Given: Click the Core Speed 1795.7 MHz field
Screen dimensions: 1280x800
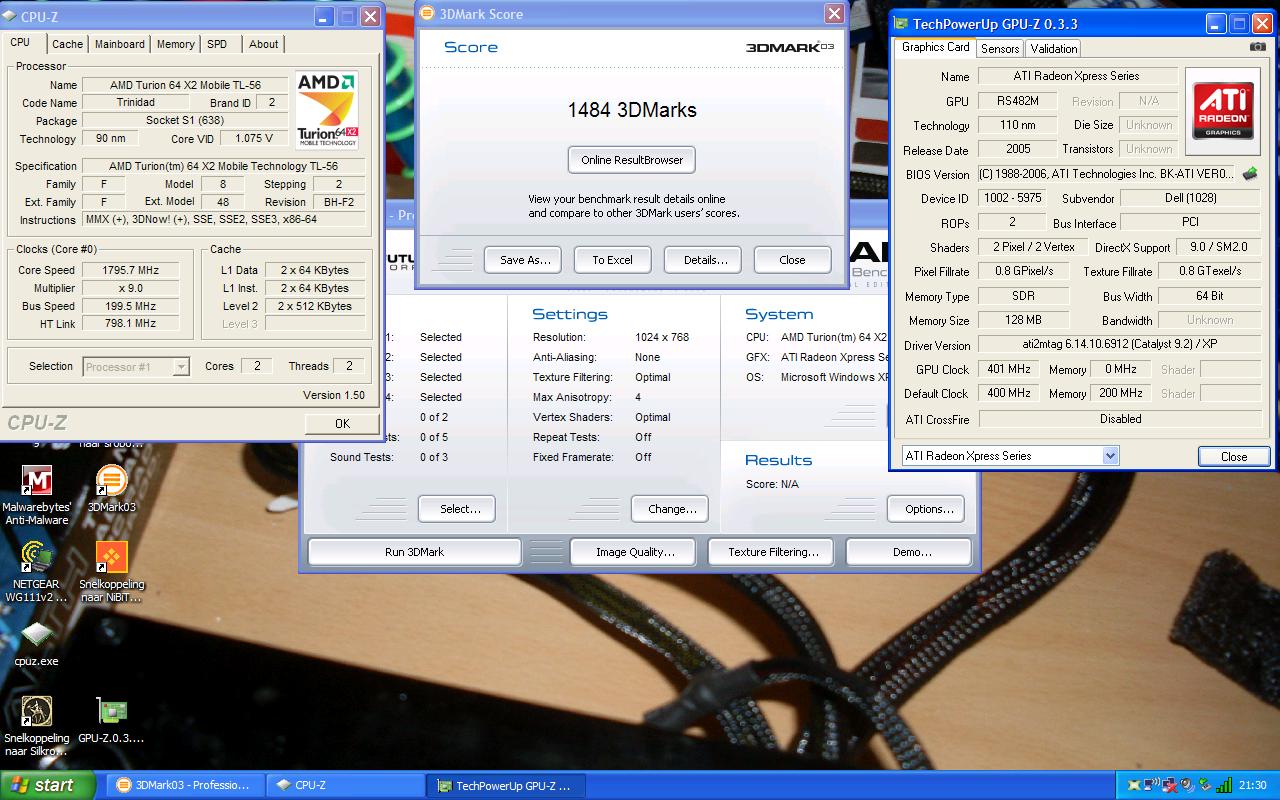Looking at the screenshot, I should point(130,270).
